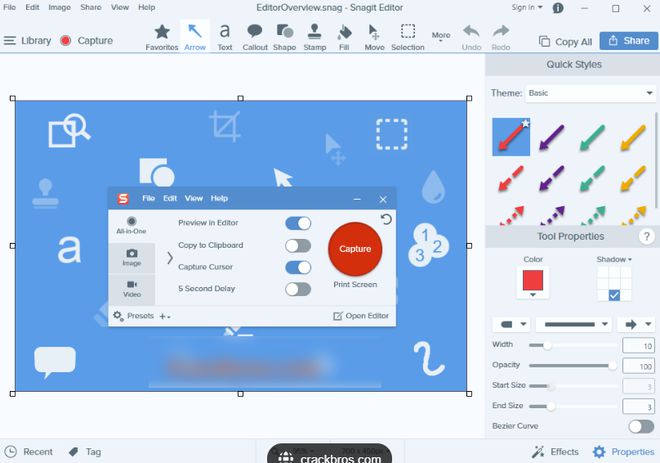660x463 pixels.
Task: Click the Undo arrow
Action: (471, 37)
